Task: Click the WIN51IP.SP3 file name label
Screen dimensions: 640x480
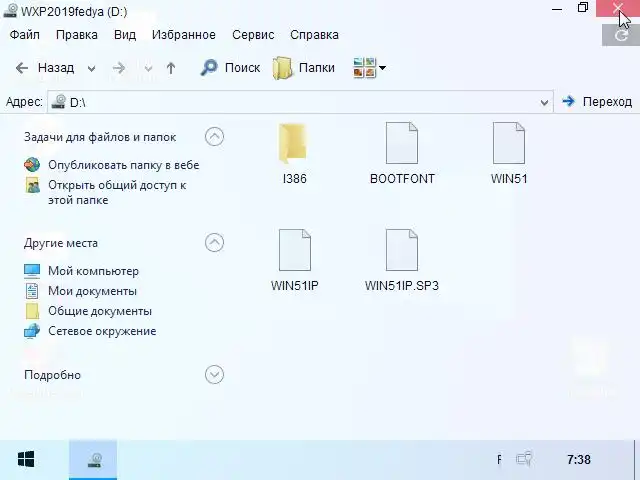Action: pyautogui.click(x=402, y=285)
